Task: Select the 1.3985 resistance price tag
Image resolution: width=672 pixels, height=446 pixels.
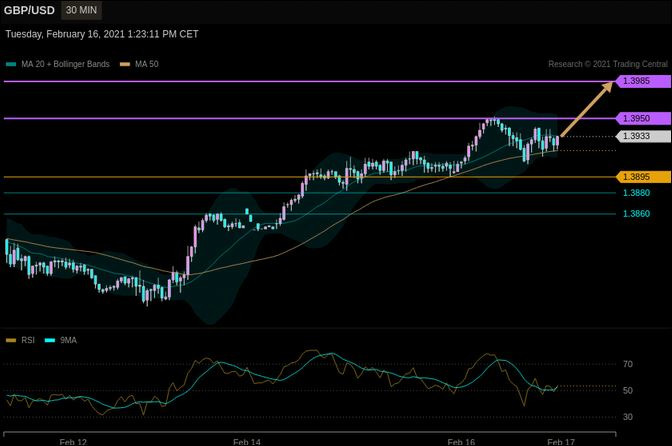Action: point(643,81)
